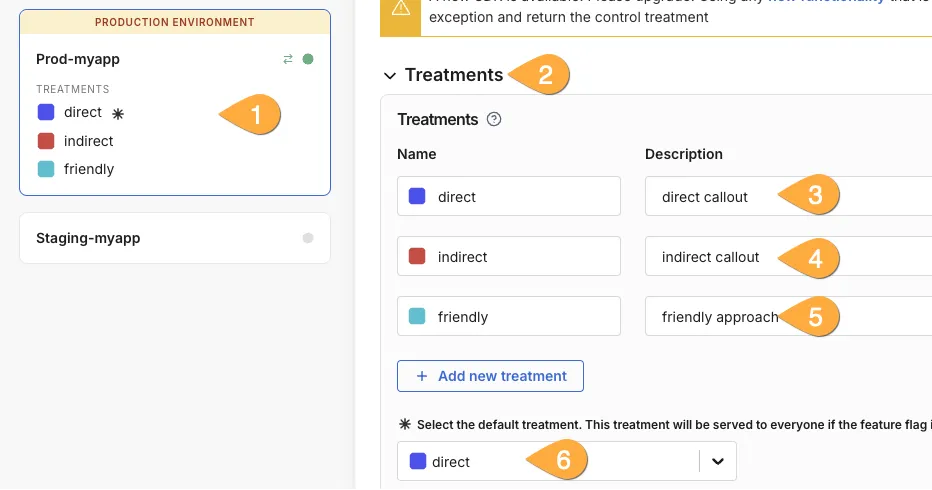
Task: Click the indirect treatment name field
Action: tap(520, 257)
